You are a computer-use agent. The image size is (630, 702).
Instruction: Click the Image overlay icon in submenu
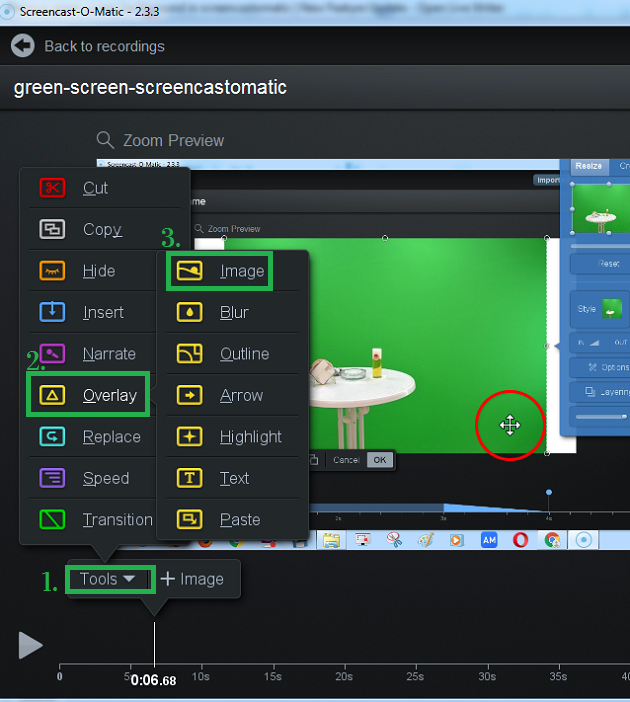[x=189, y=271]
